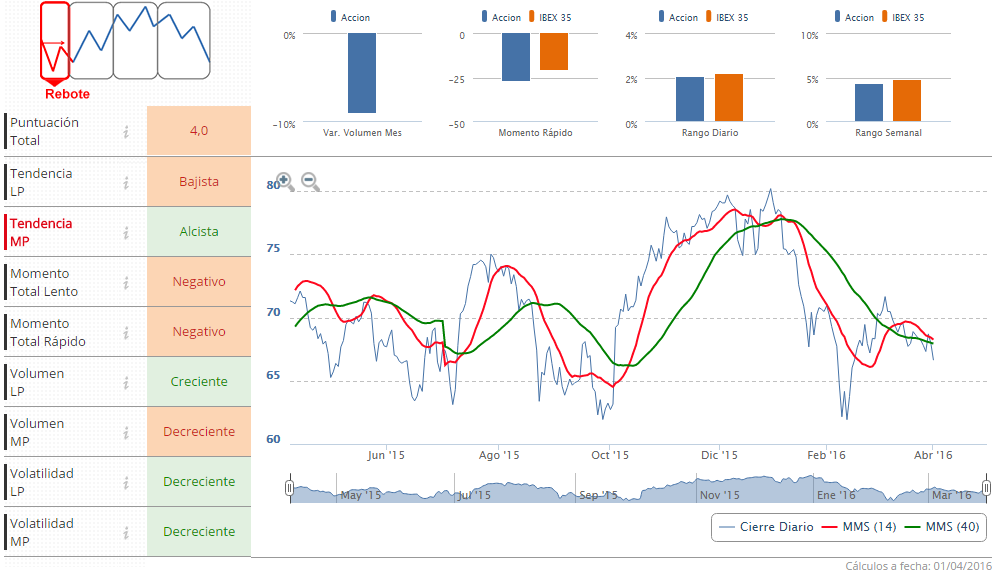Click info icon for Momento Total Lento
This screenshot has height=580, width=999.
click(x=127, y=282)
